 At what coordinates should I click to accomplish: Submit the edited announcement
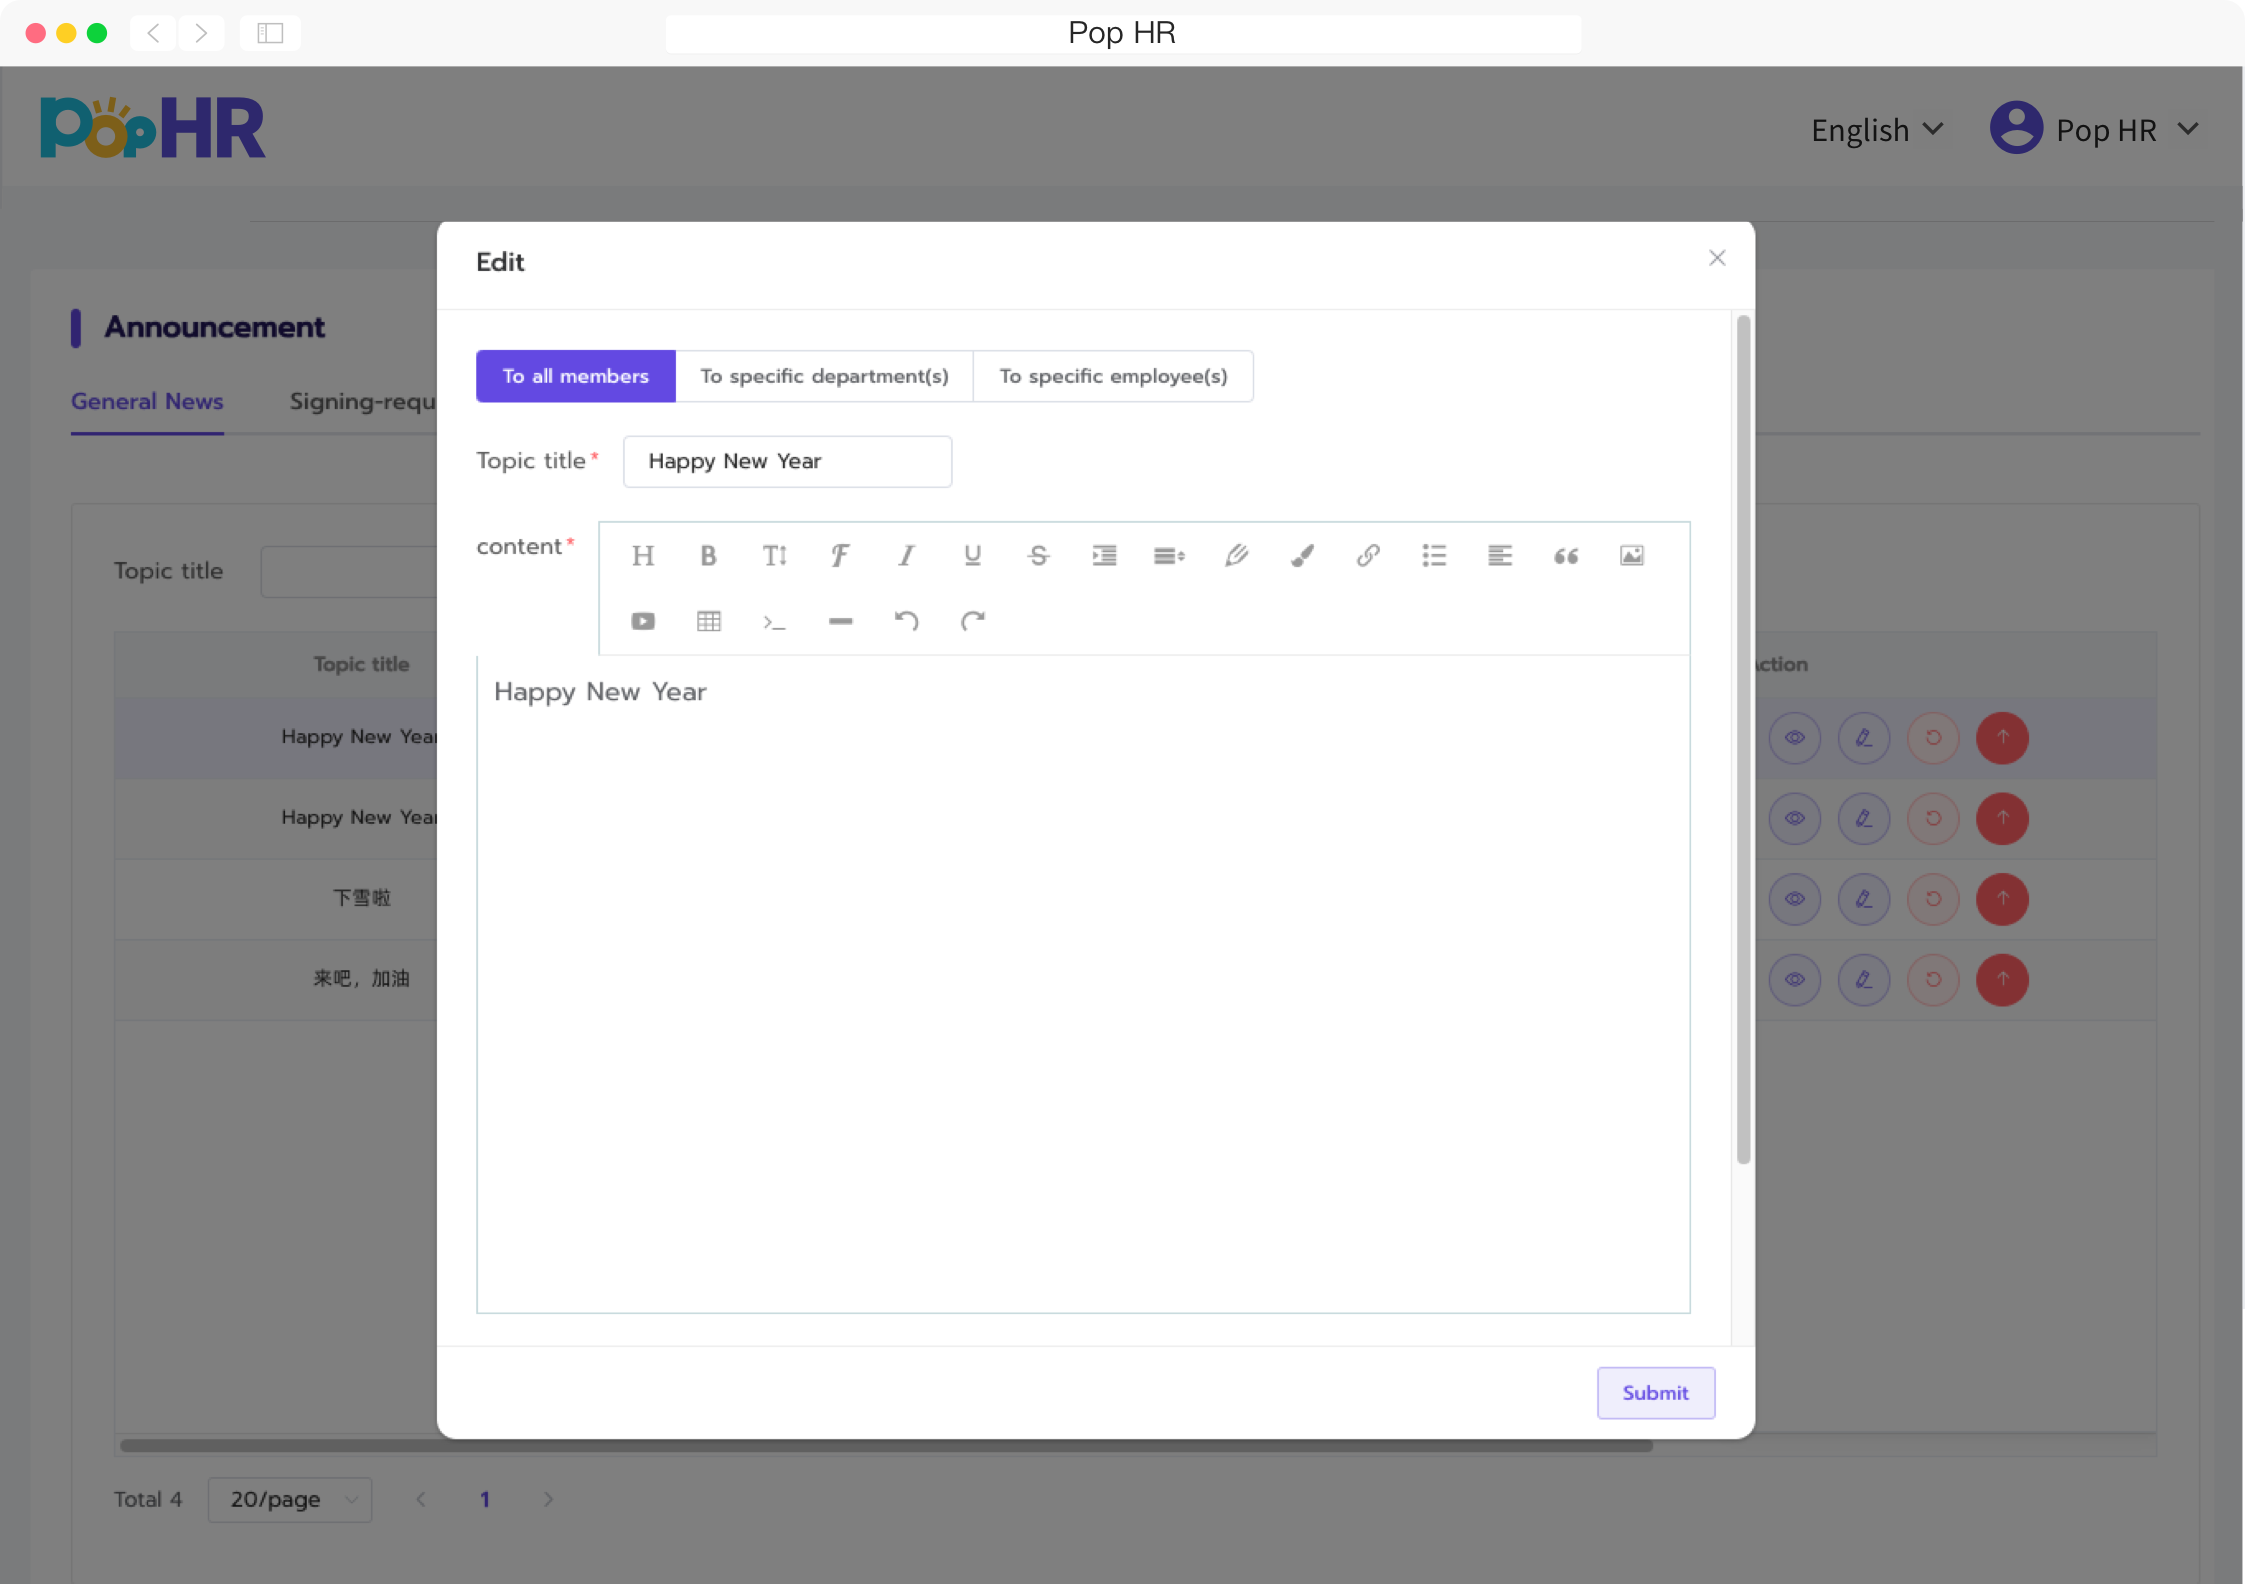[x=1655, y=1393]
